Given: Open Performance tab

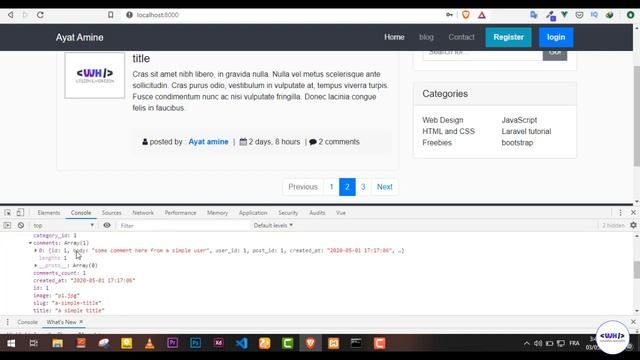Looking at the screenshot, I should click(x=180, y=213).
